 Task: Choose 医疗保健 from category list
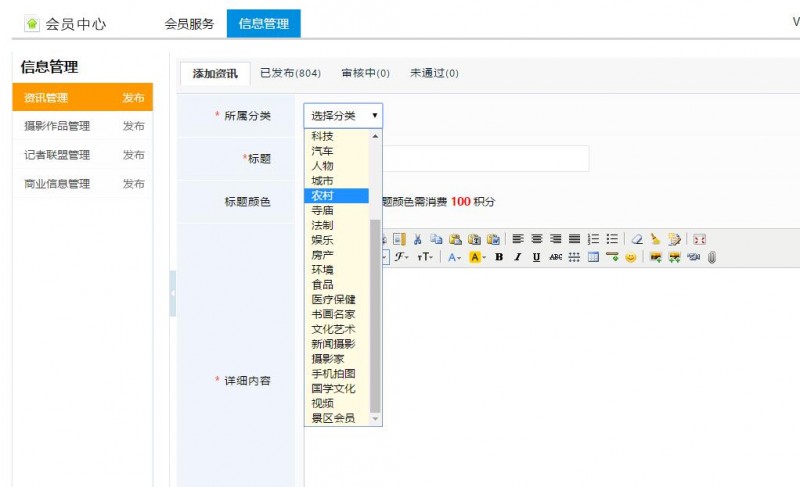coord(334,299)
